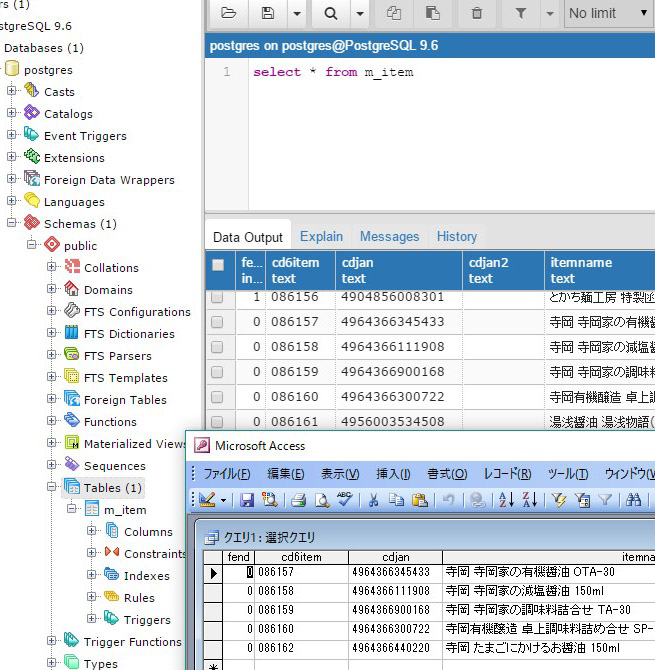Viewport: 655px width, 670px height.
Task: Select the row checkbox for 086159
Action: click(217, 372)
